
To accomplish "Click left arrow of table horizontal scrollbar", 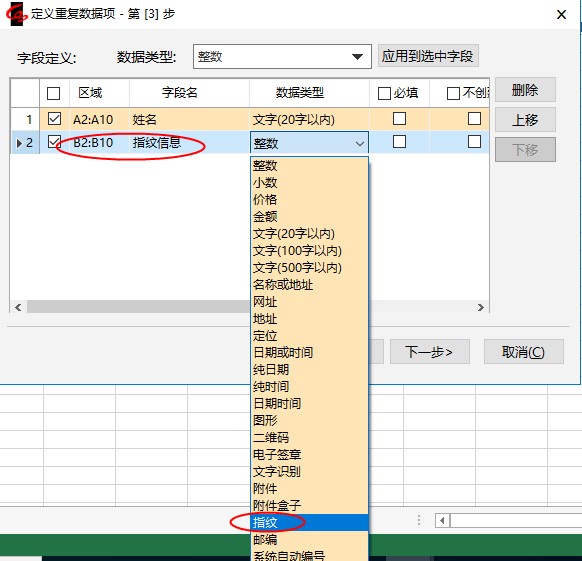I will click(x=18, y=307).
